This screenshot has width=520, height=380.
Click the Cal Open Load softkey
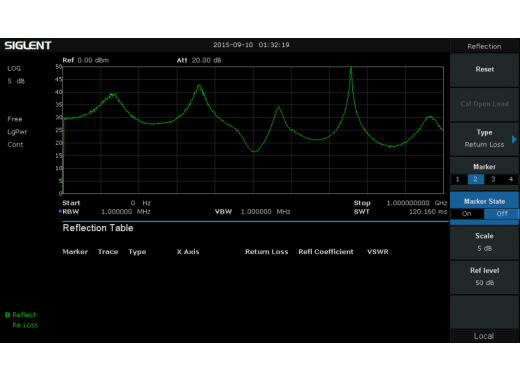point(484,104)
